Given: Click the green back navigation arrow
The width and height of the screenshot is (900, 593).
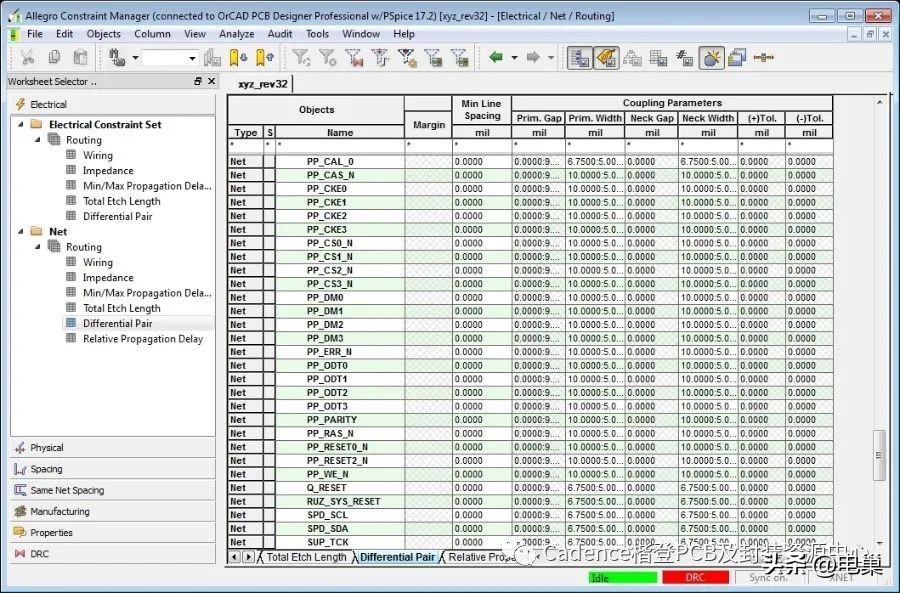Looking at the screenshot, I should tap(495, 57).
